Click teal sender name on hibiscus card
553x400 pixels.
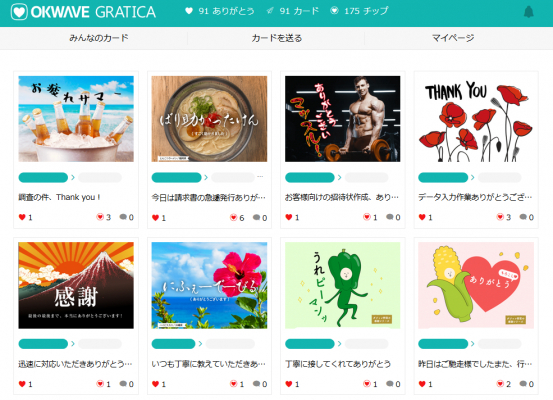173,344
